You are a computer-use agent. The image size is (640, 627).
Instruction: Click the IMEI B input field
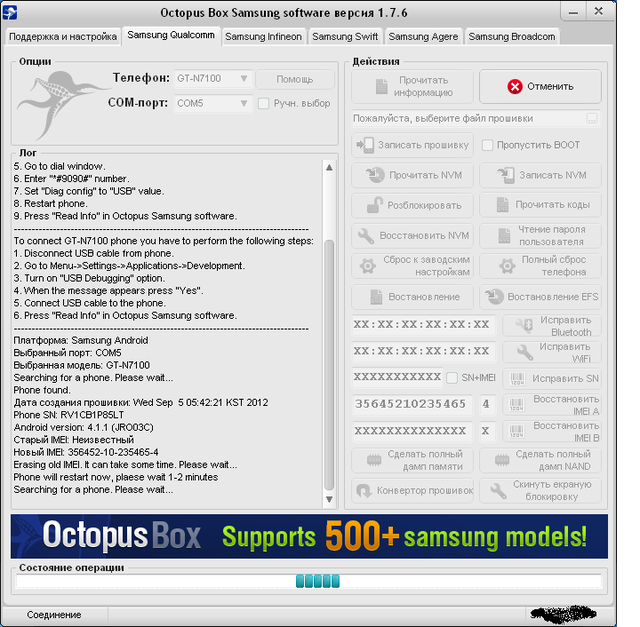pyautogui.click(x=412, y=431)
